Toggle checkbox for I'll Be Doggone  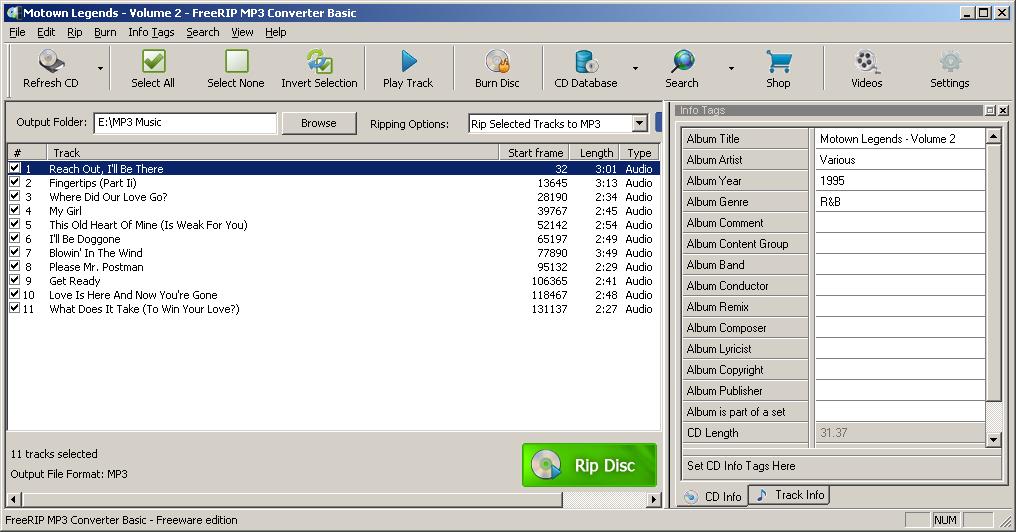tap(15, 238)
